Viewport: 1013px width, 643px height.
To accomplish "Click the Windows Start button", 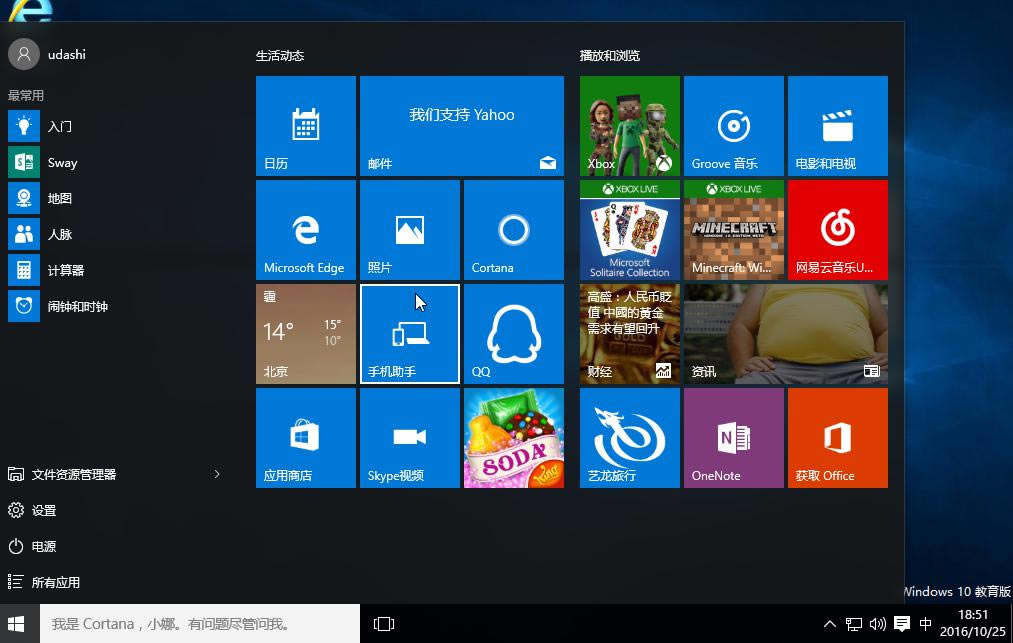I will 16,624.
